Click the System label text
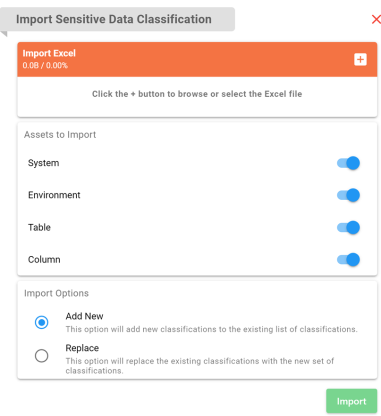The height and width of the screenshot is (416, 381). [43, 163]
